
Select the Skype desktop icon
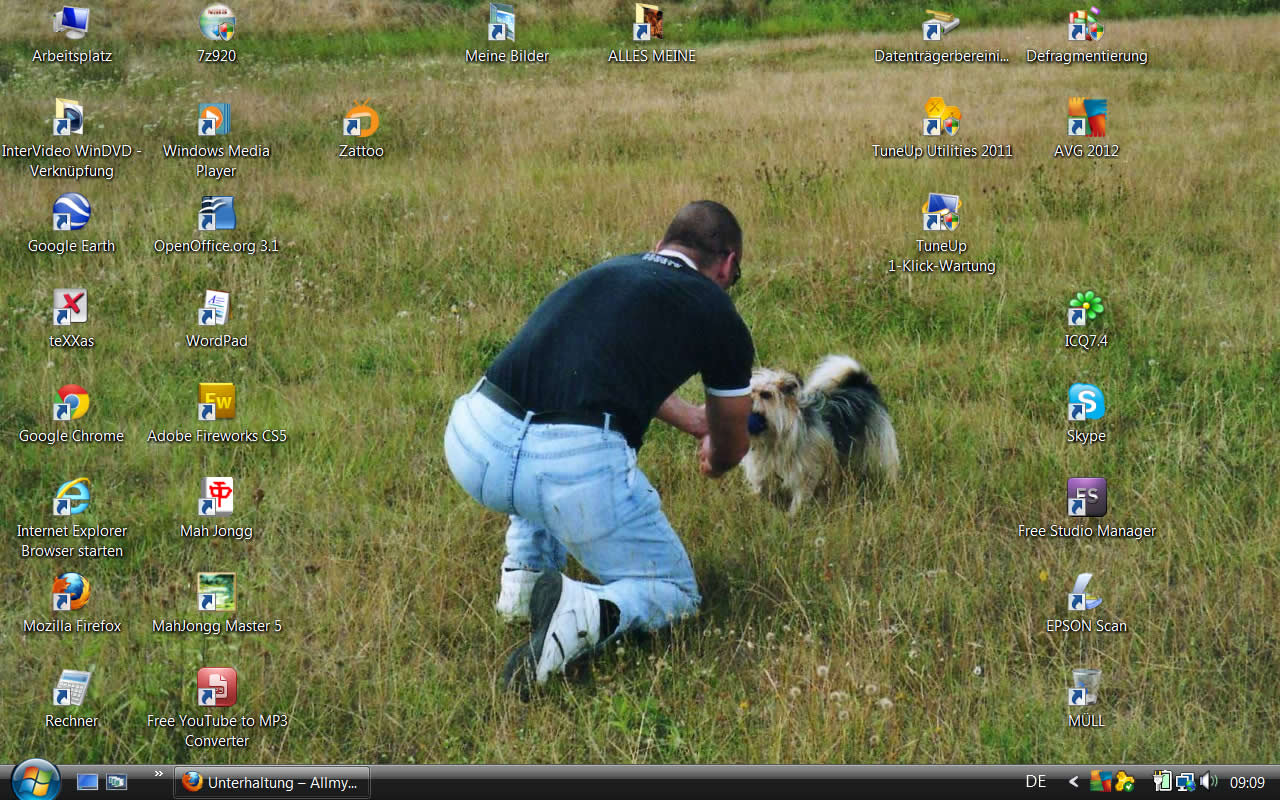click(1086, 403)
